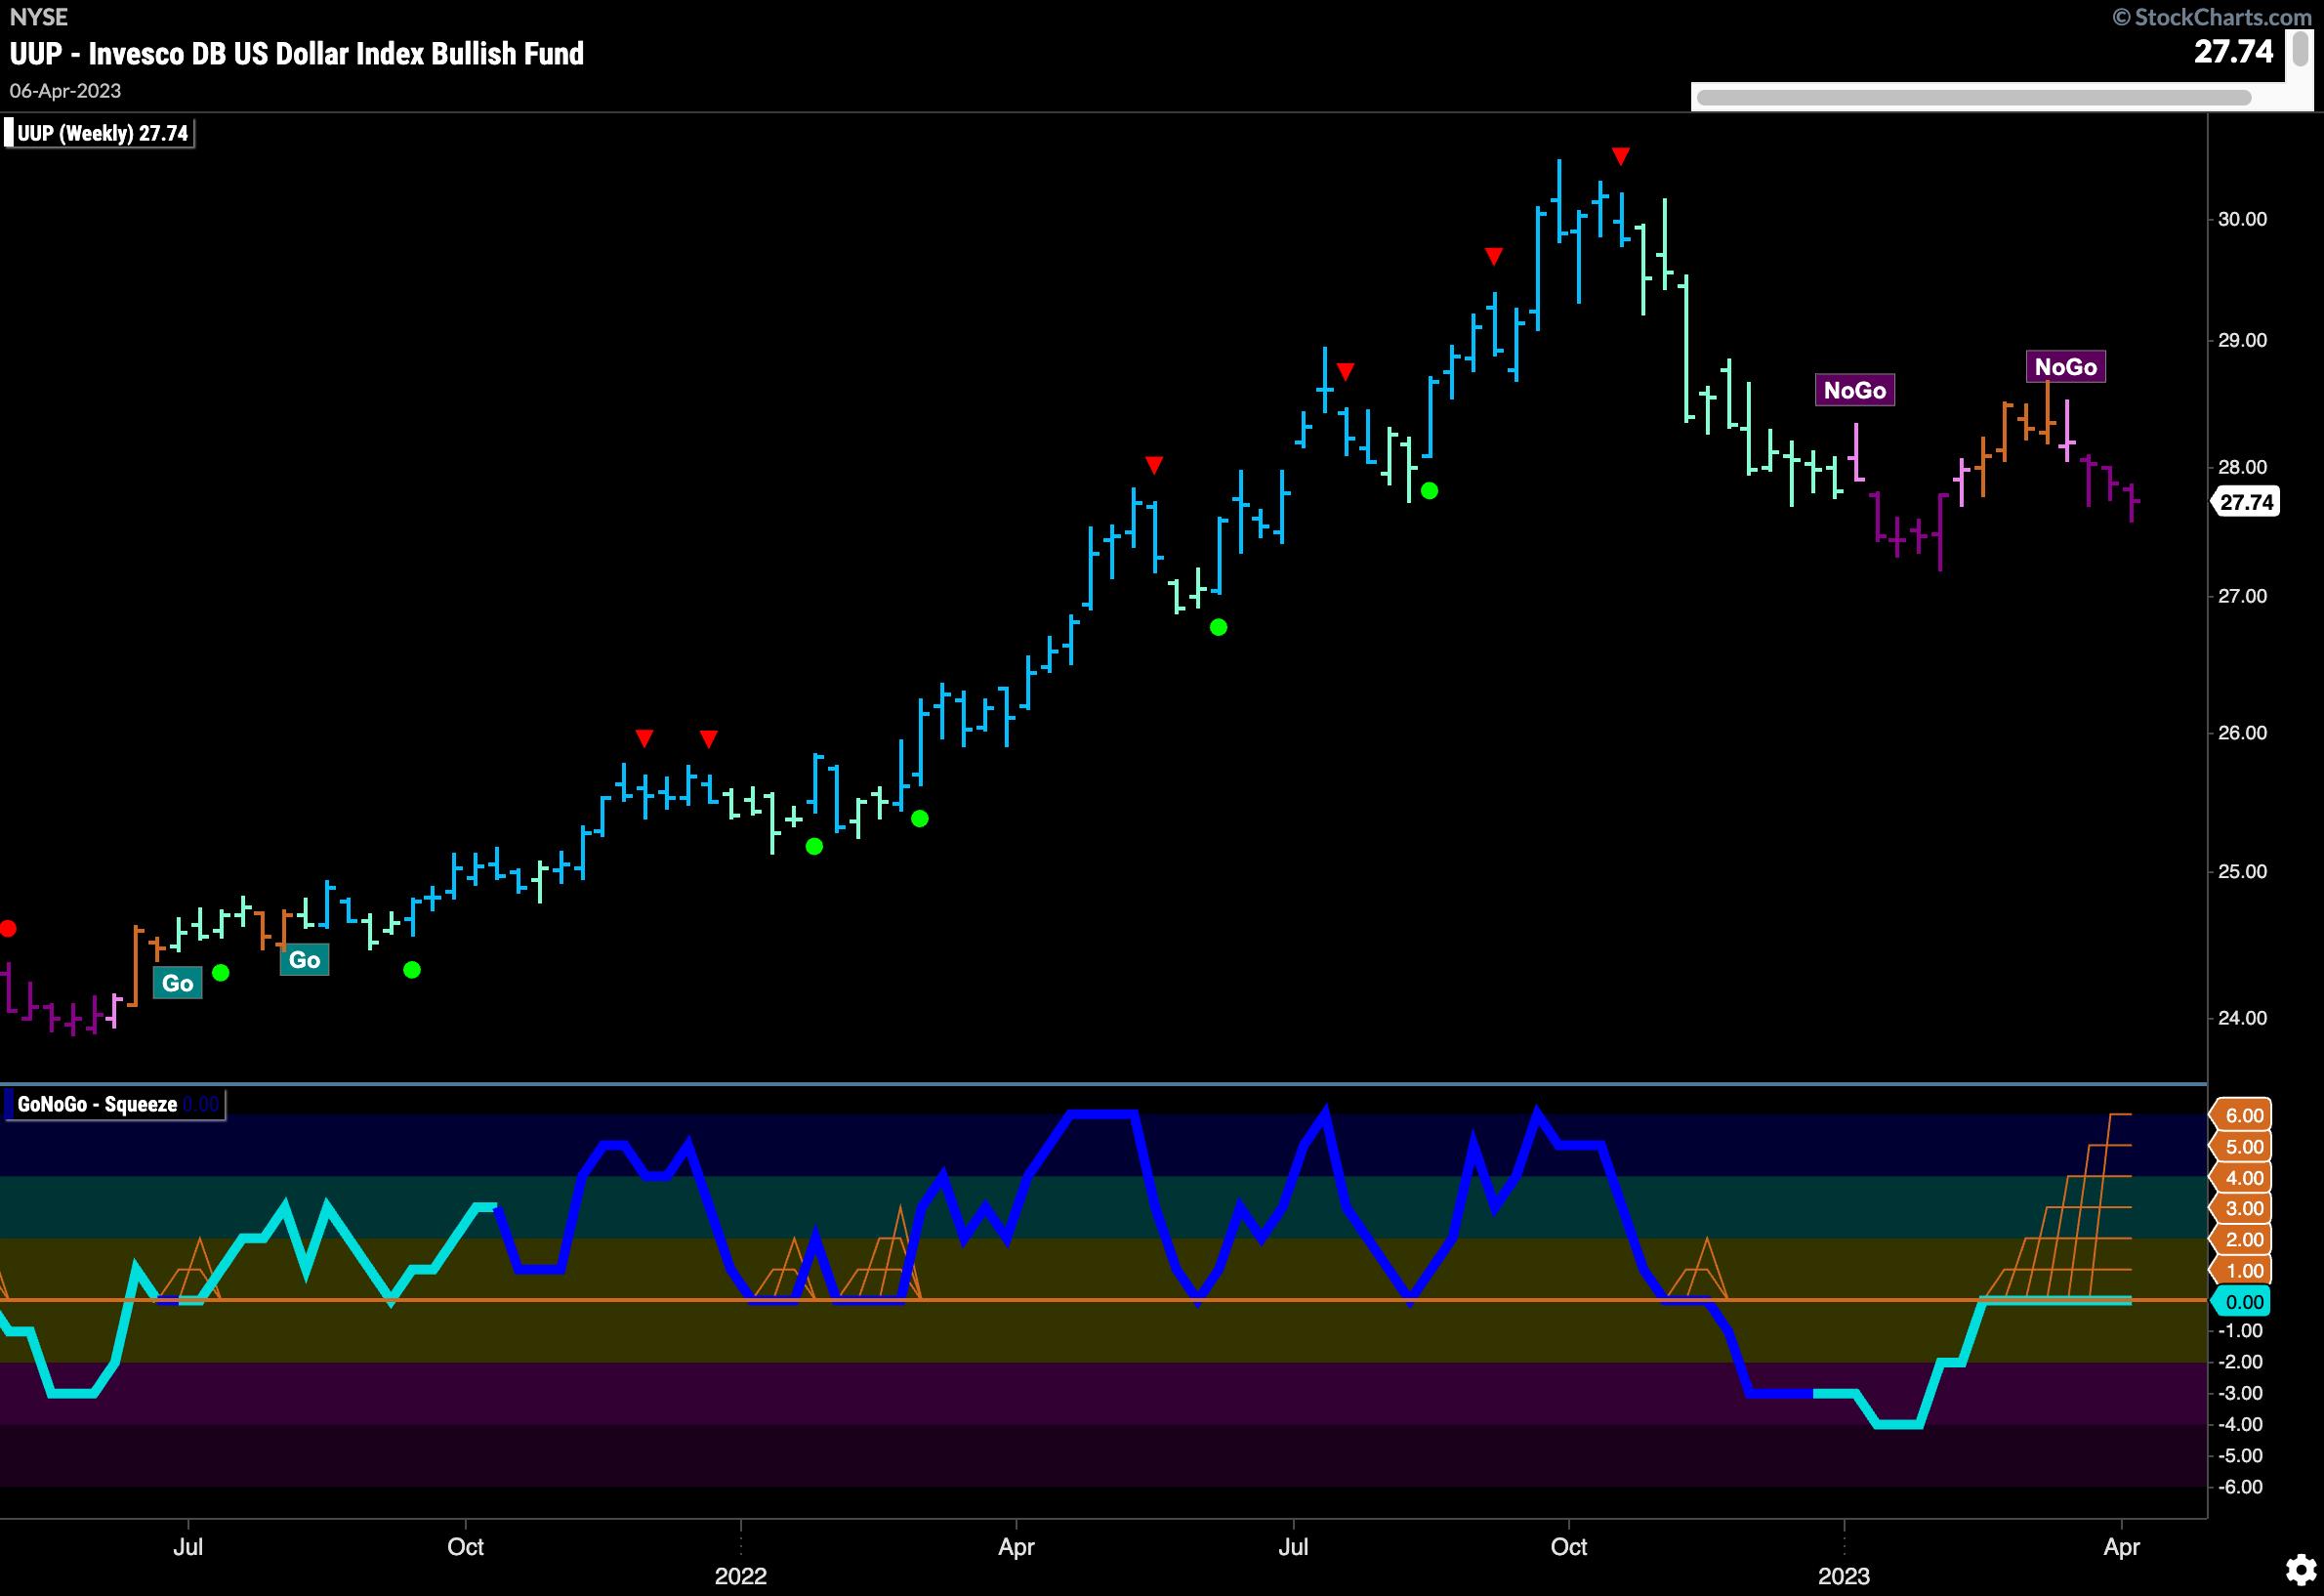
Task: Click the left NoGo marker near January 2023
Action: 1854,390
